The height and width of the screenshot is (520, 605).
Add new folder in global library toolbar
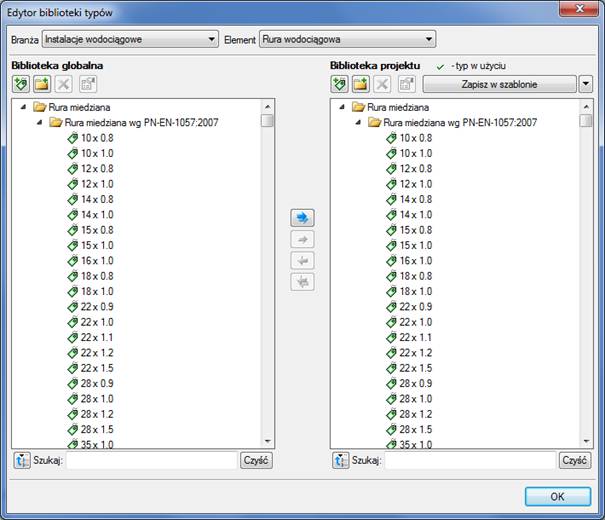42,84
